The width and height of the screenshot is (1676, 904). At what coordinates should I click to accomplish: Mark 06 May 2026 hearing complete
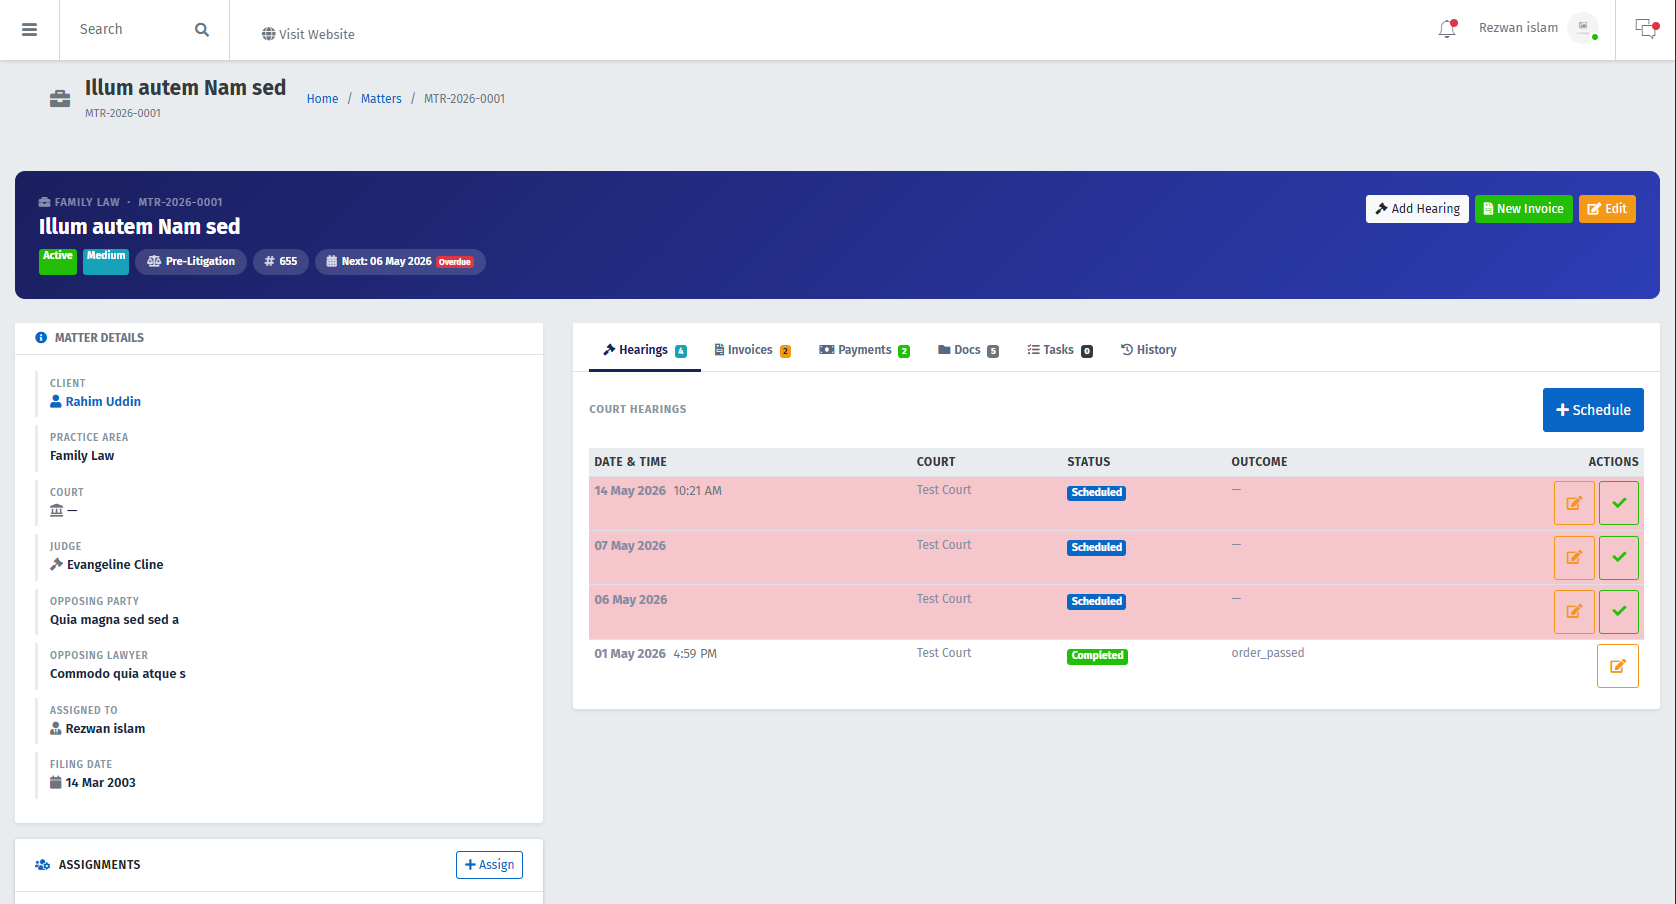tap(1619, 611)
